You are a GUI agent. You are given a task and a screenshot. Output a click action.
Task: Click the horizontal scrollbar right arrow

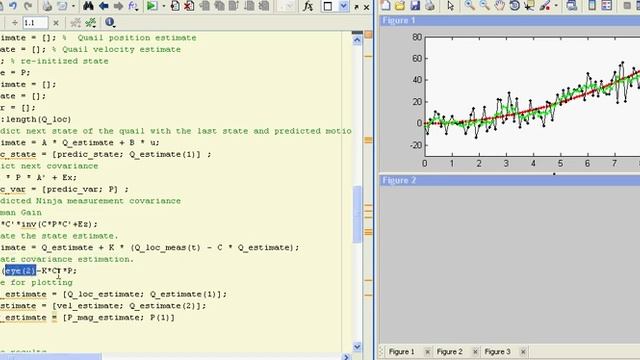pyautogui.click(x=346, y=357)
